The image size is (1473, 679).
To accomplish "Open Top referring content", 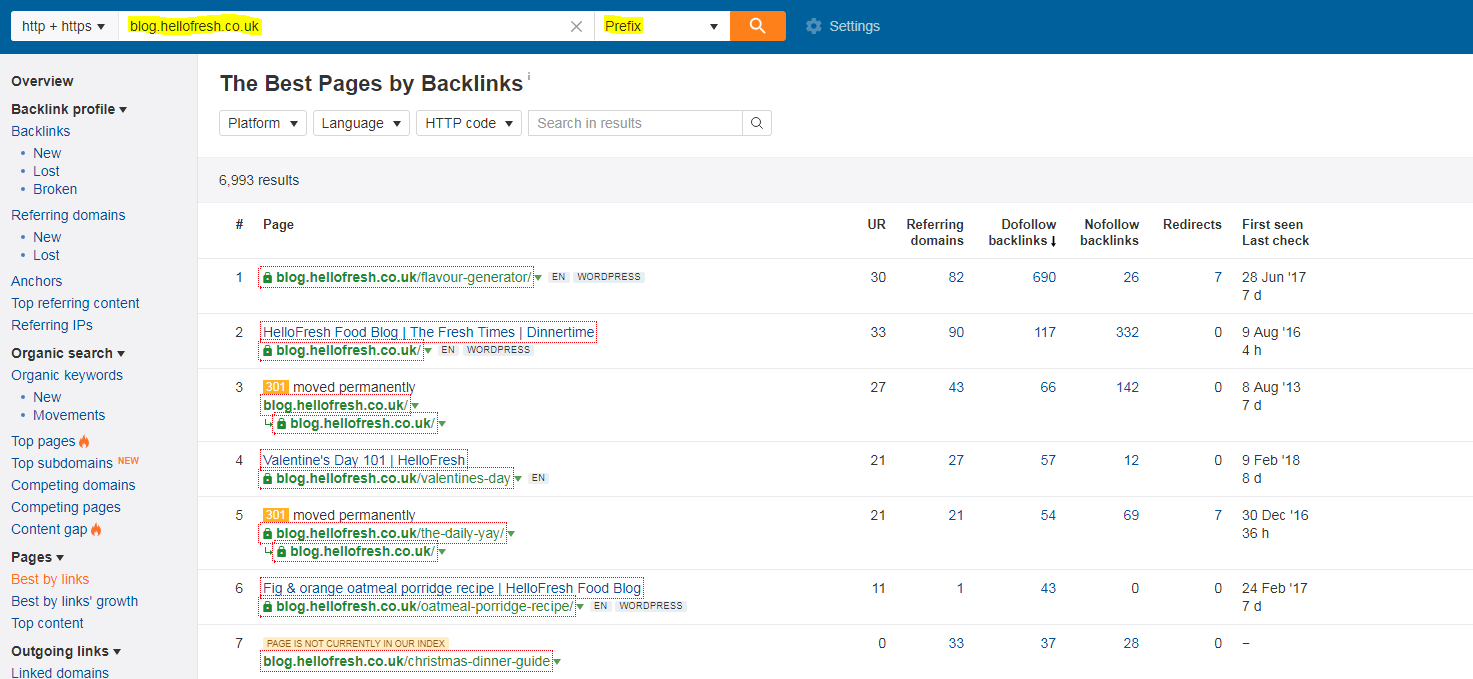I will pos(75,303).
